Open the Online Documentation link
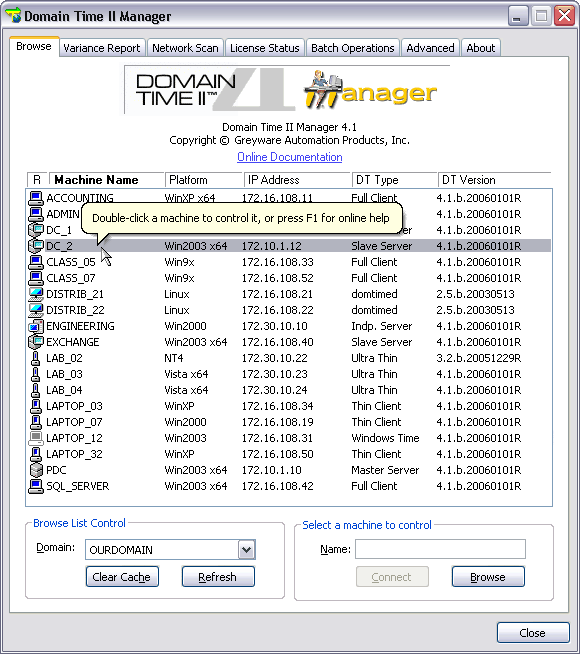Image resolution: width=580 pixels, height=654 pixels. pos(290,157)
